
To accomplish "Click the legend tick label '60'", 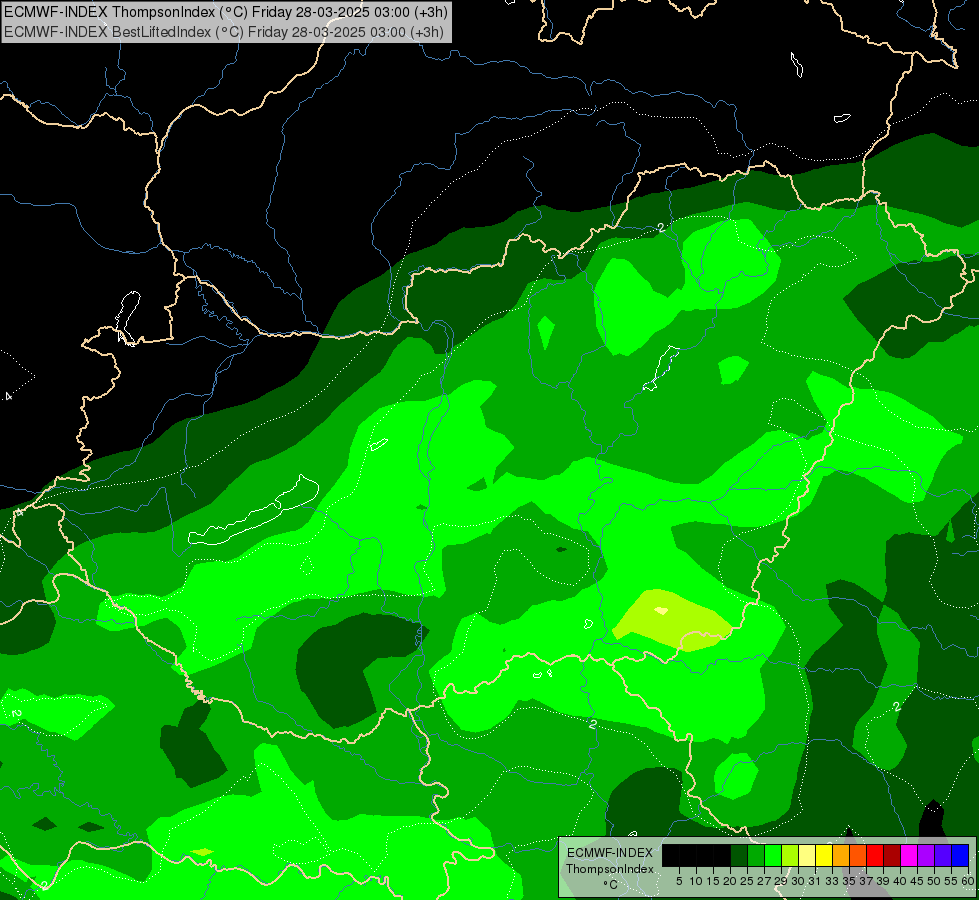I will (968, 881).
